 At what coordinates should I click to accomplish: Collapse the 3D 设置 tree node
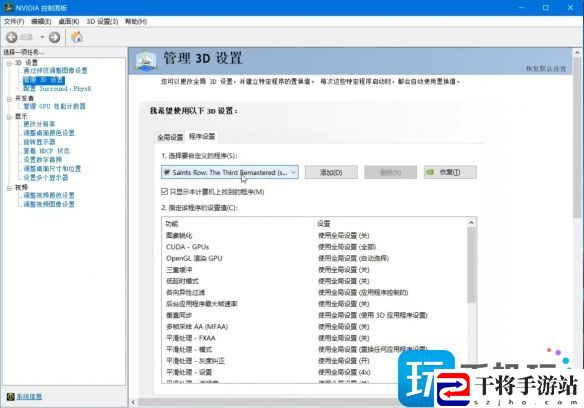tap(9, 63)
